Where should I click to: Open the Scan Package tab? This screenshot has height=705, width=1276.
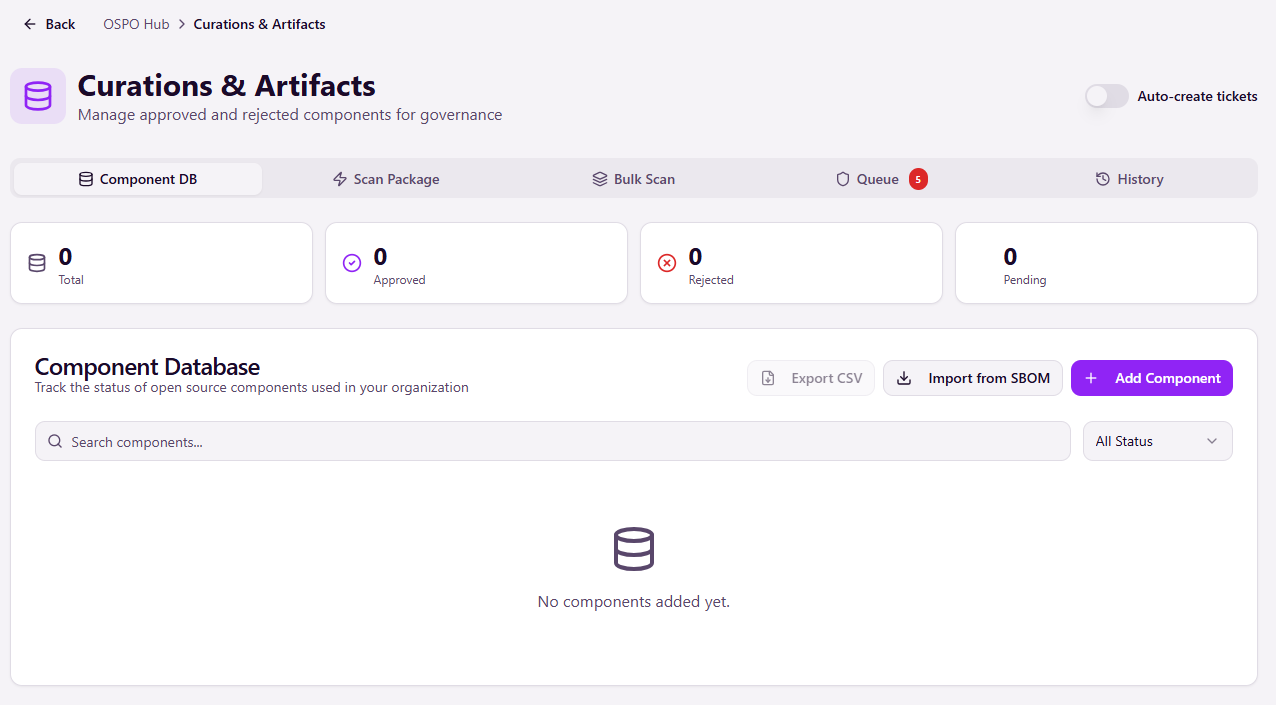tap(386, 179)
